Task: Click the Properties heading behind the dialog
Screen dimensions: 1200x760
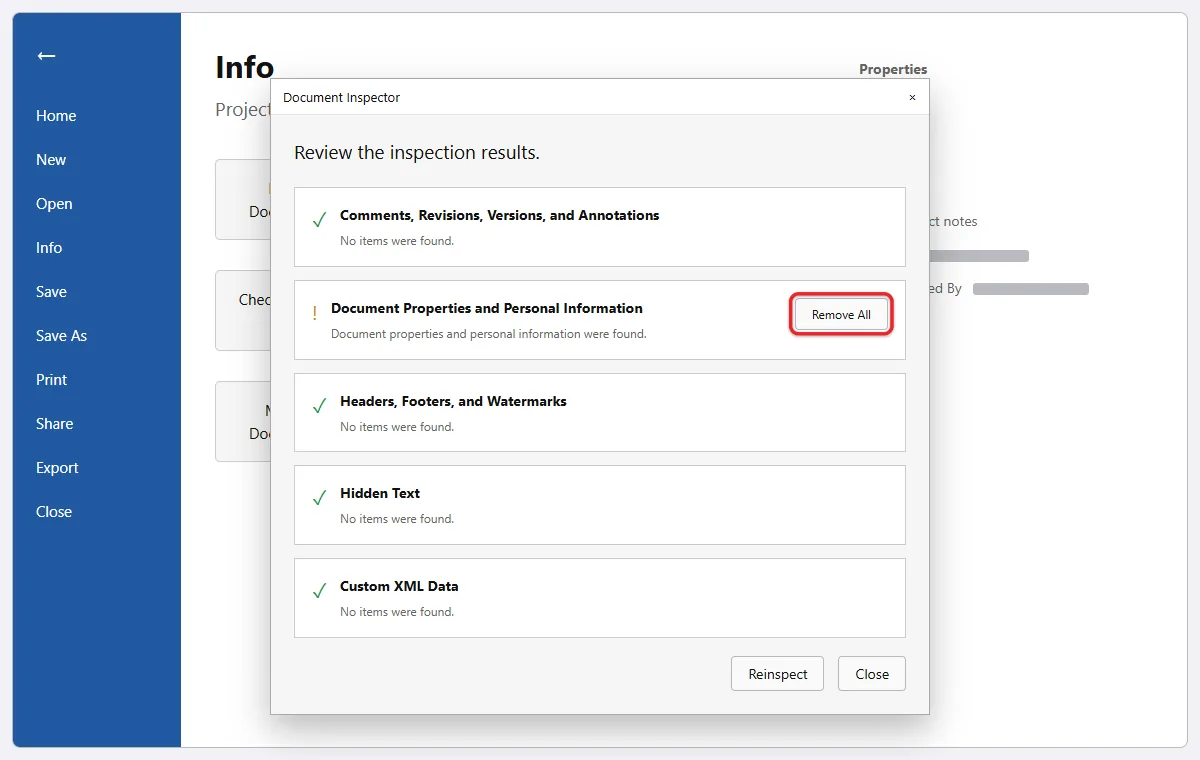Action: click(893, 69)
